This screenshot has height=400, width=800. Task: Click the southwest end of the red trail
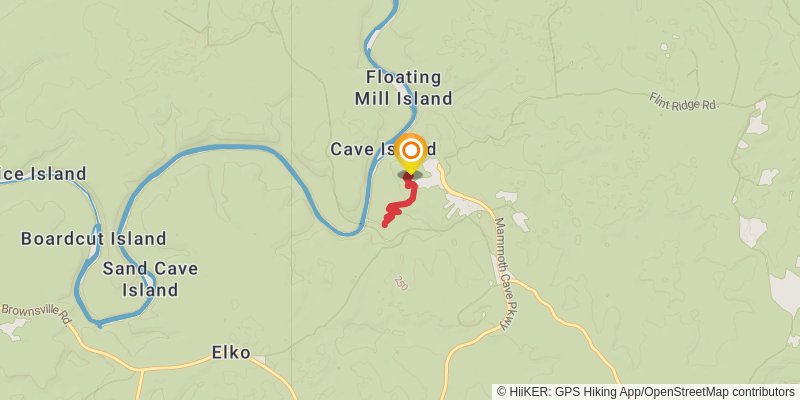click(x=386, y=223)
